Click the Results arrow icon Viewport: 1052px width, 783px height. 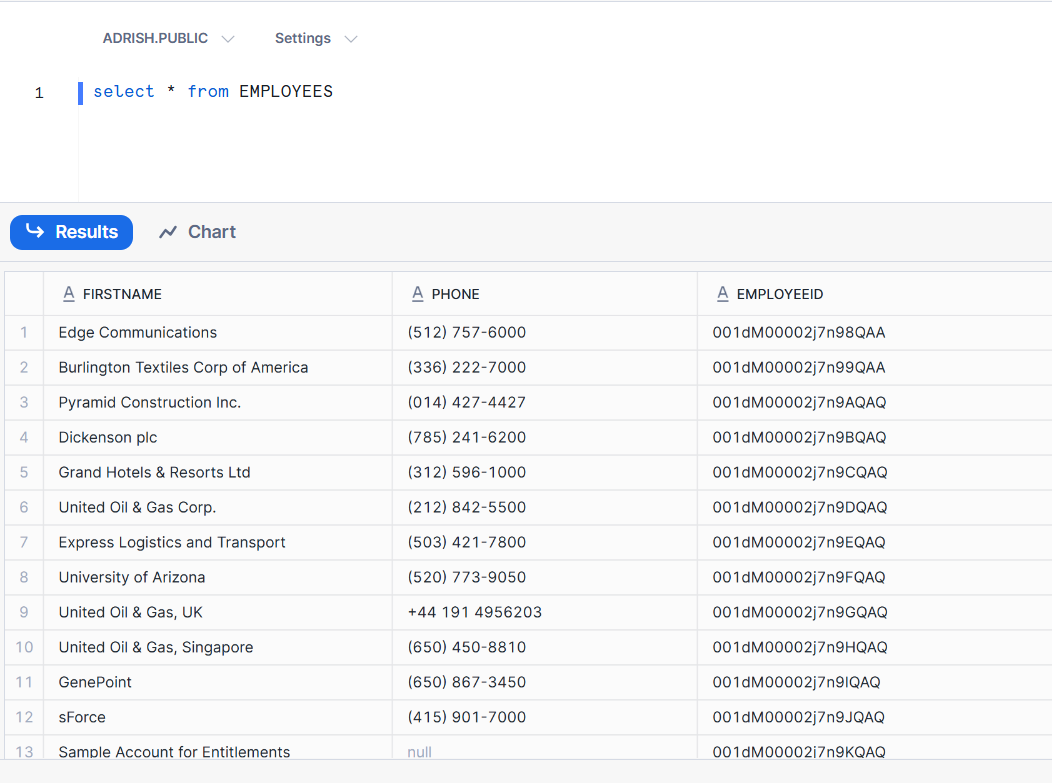click(35, 232)
